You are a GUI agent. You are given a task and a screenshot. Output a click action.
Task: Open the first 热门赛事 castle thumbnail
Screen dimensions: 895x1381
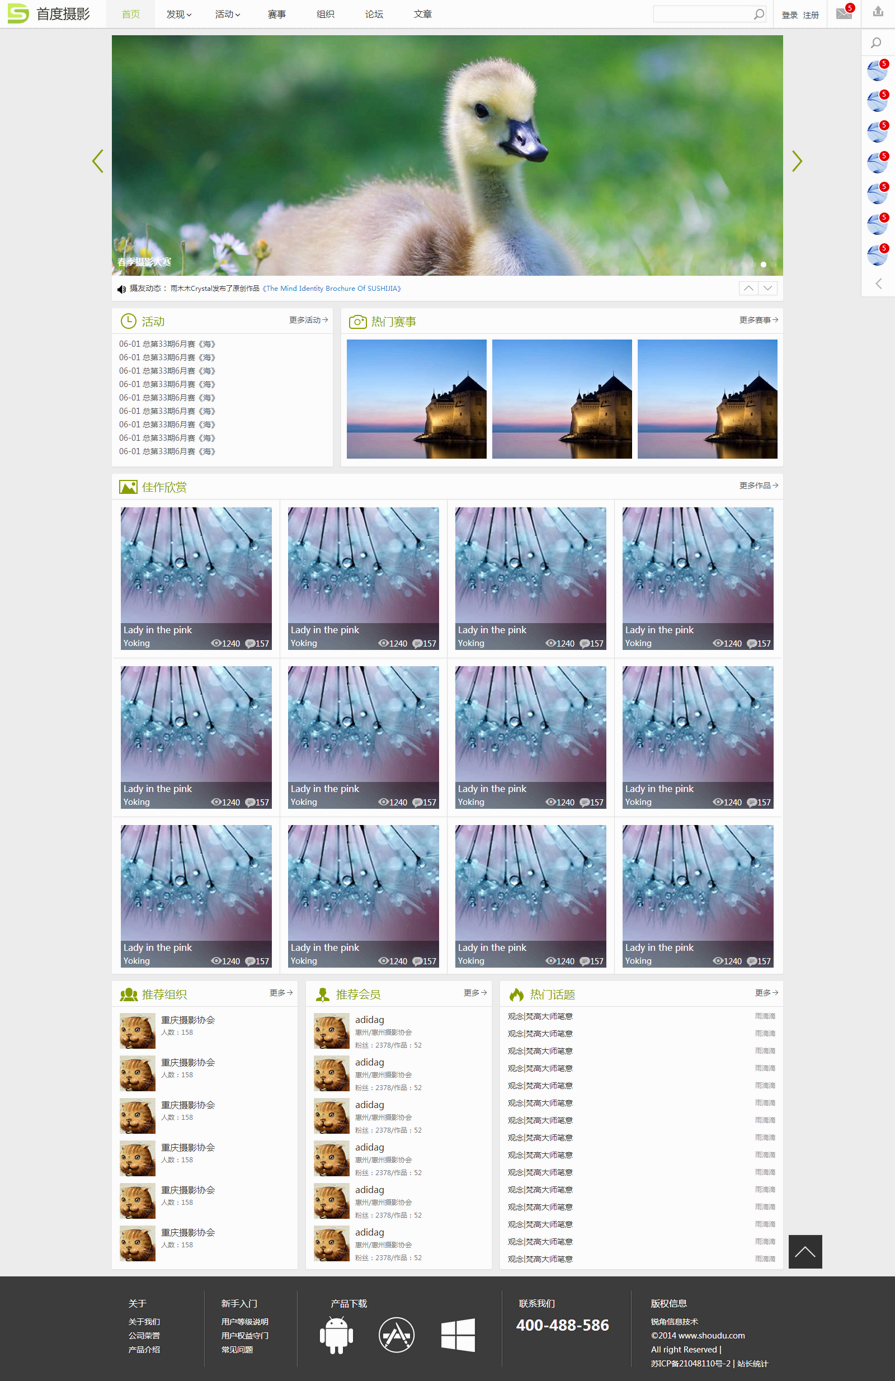[x=416, y=399]
